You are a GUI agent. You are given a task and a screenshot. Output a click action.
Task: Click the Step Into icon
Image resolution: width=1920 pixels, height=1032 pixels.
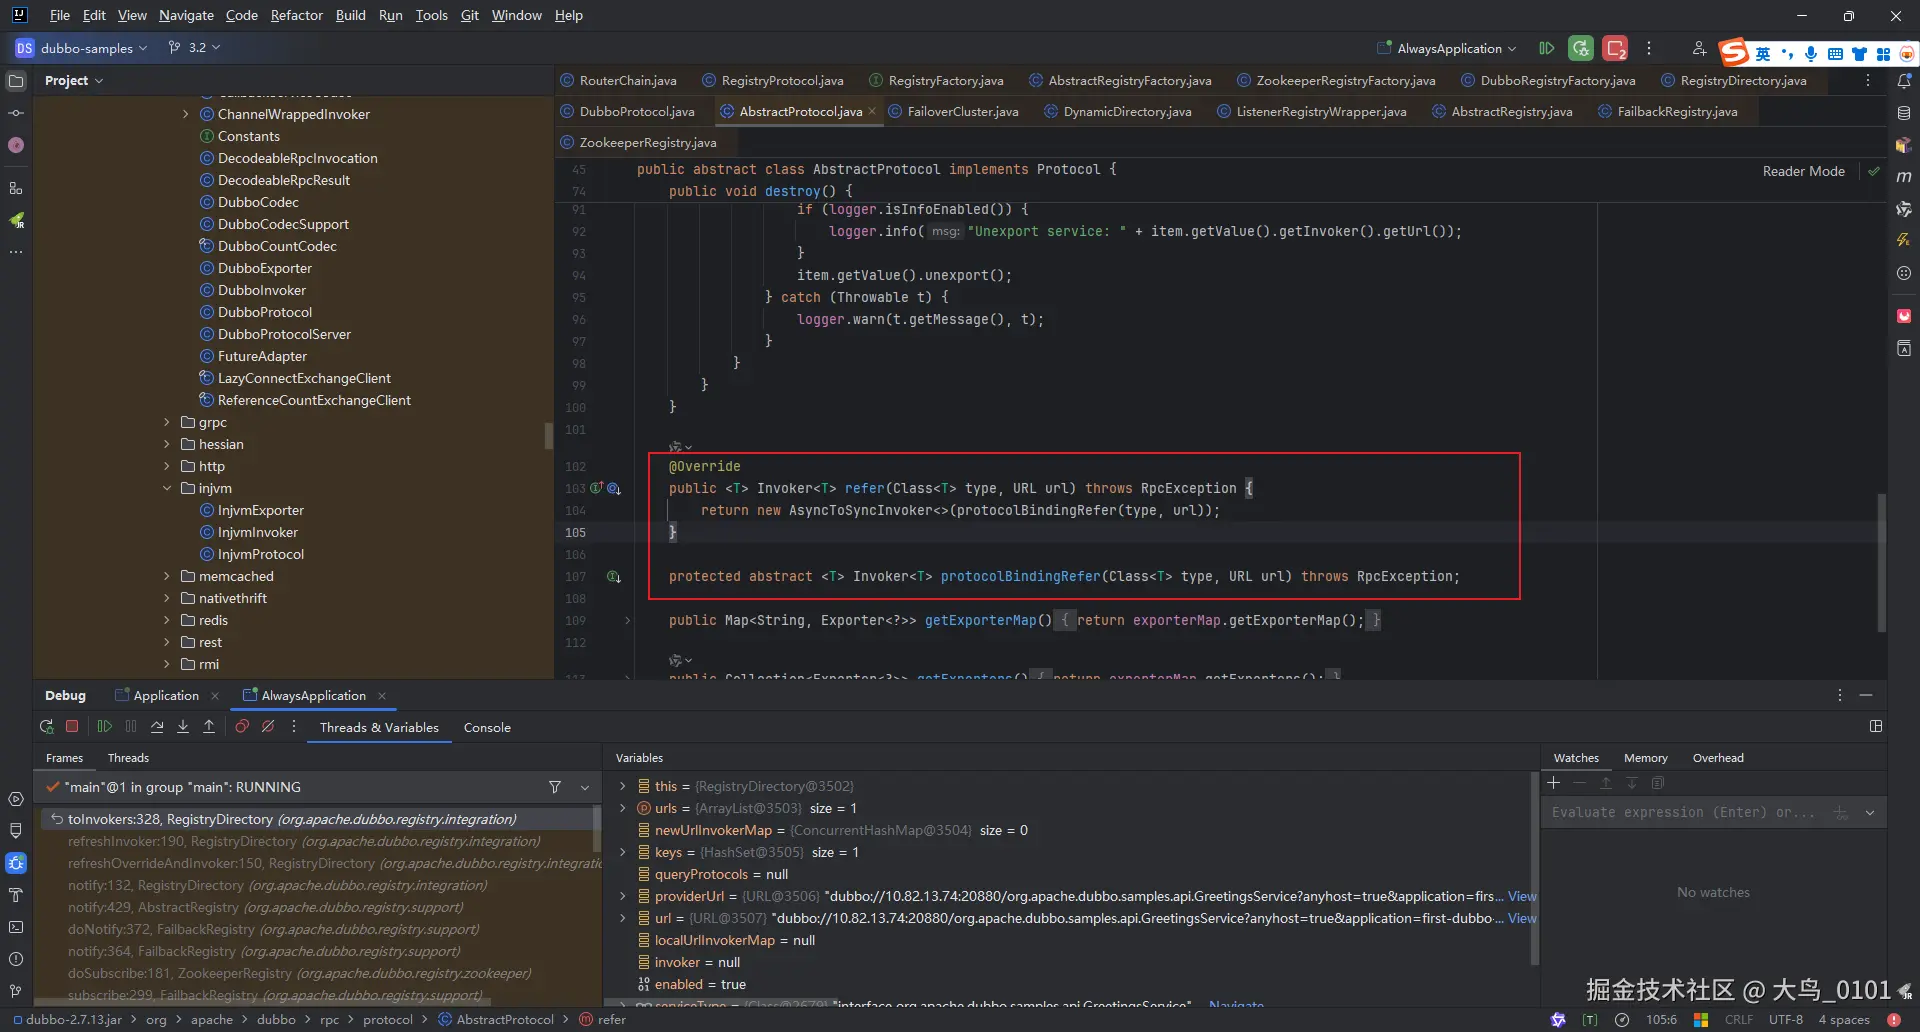183,727
